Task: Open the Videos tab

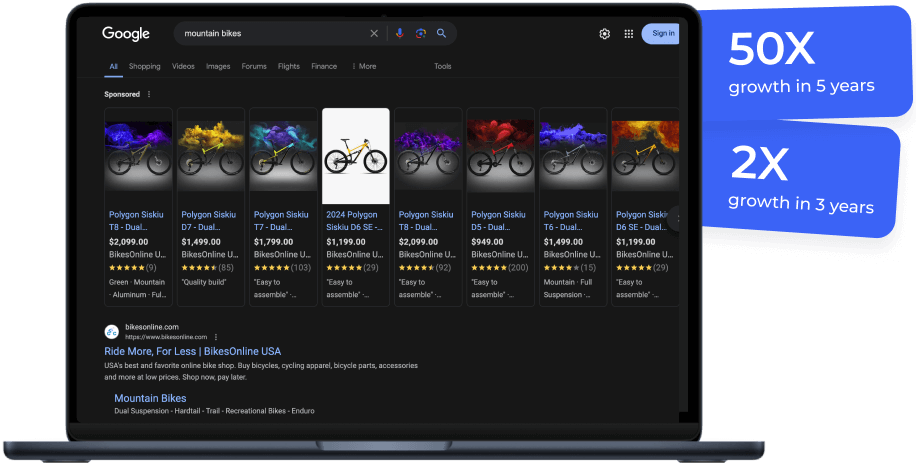Action: pyautogui.click(x=183, y=66)
